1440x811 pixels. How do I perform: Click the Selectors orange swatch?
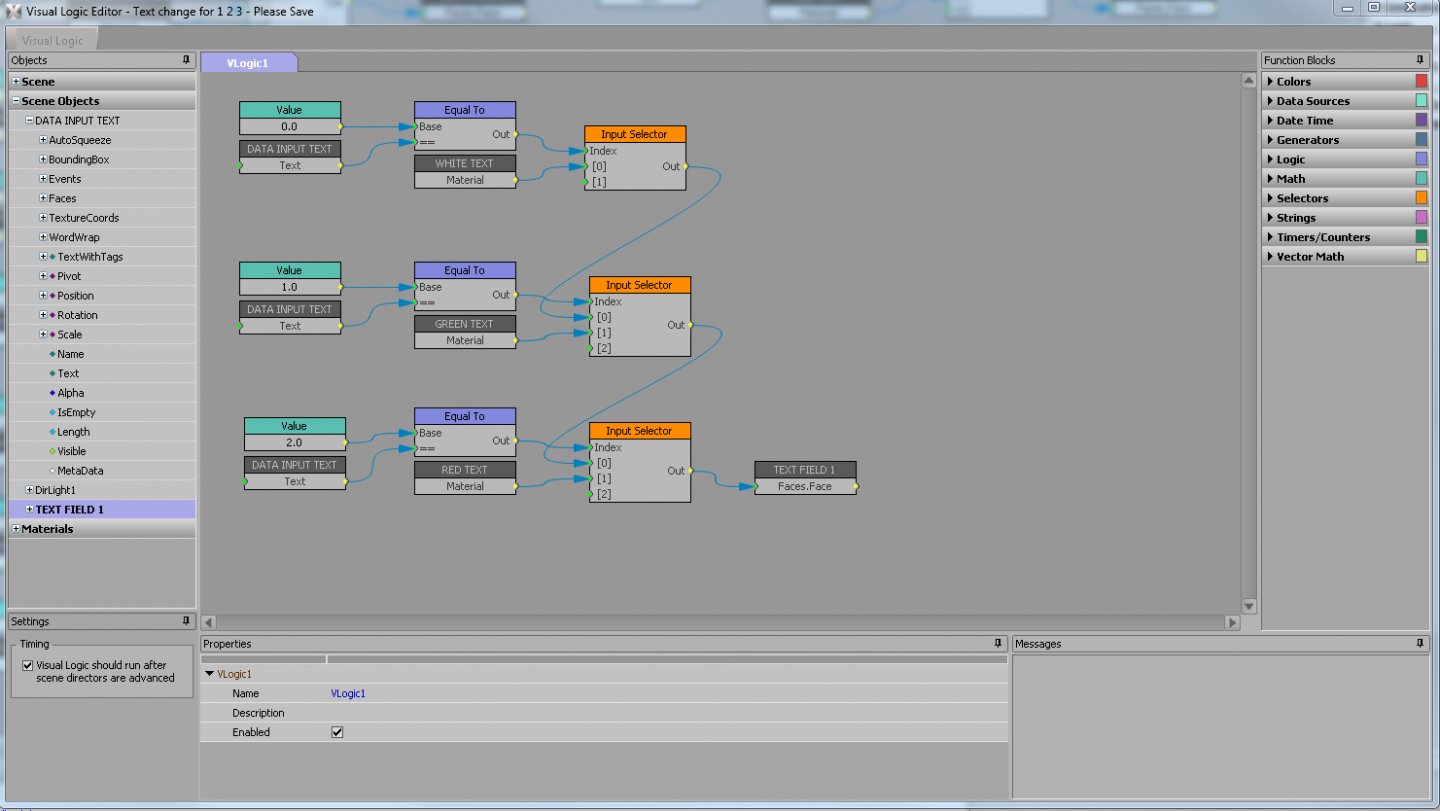(1421, 198)
